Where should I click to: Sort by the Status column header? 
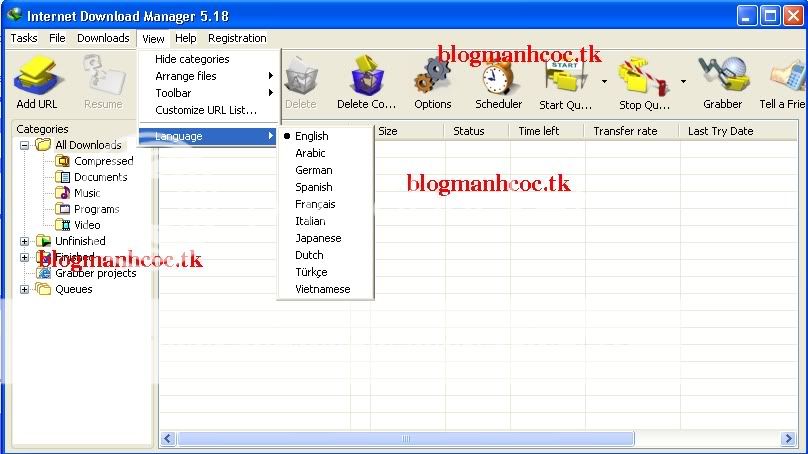[x=476, y=131]
